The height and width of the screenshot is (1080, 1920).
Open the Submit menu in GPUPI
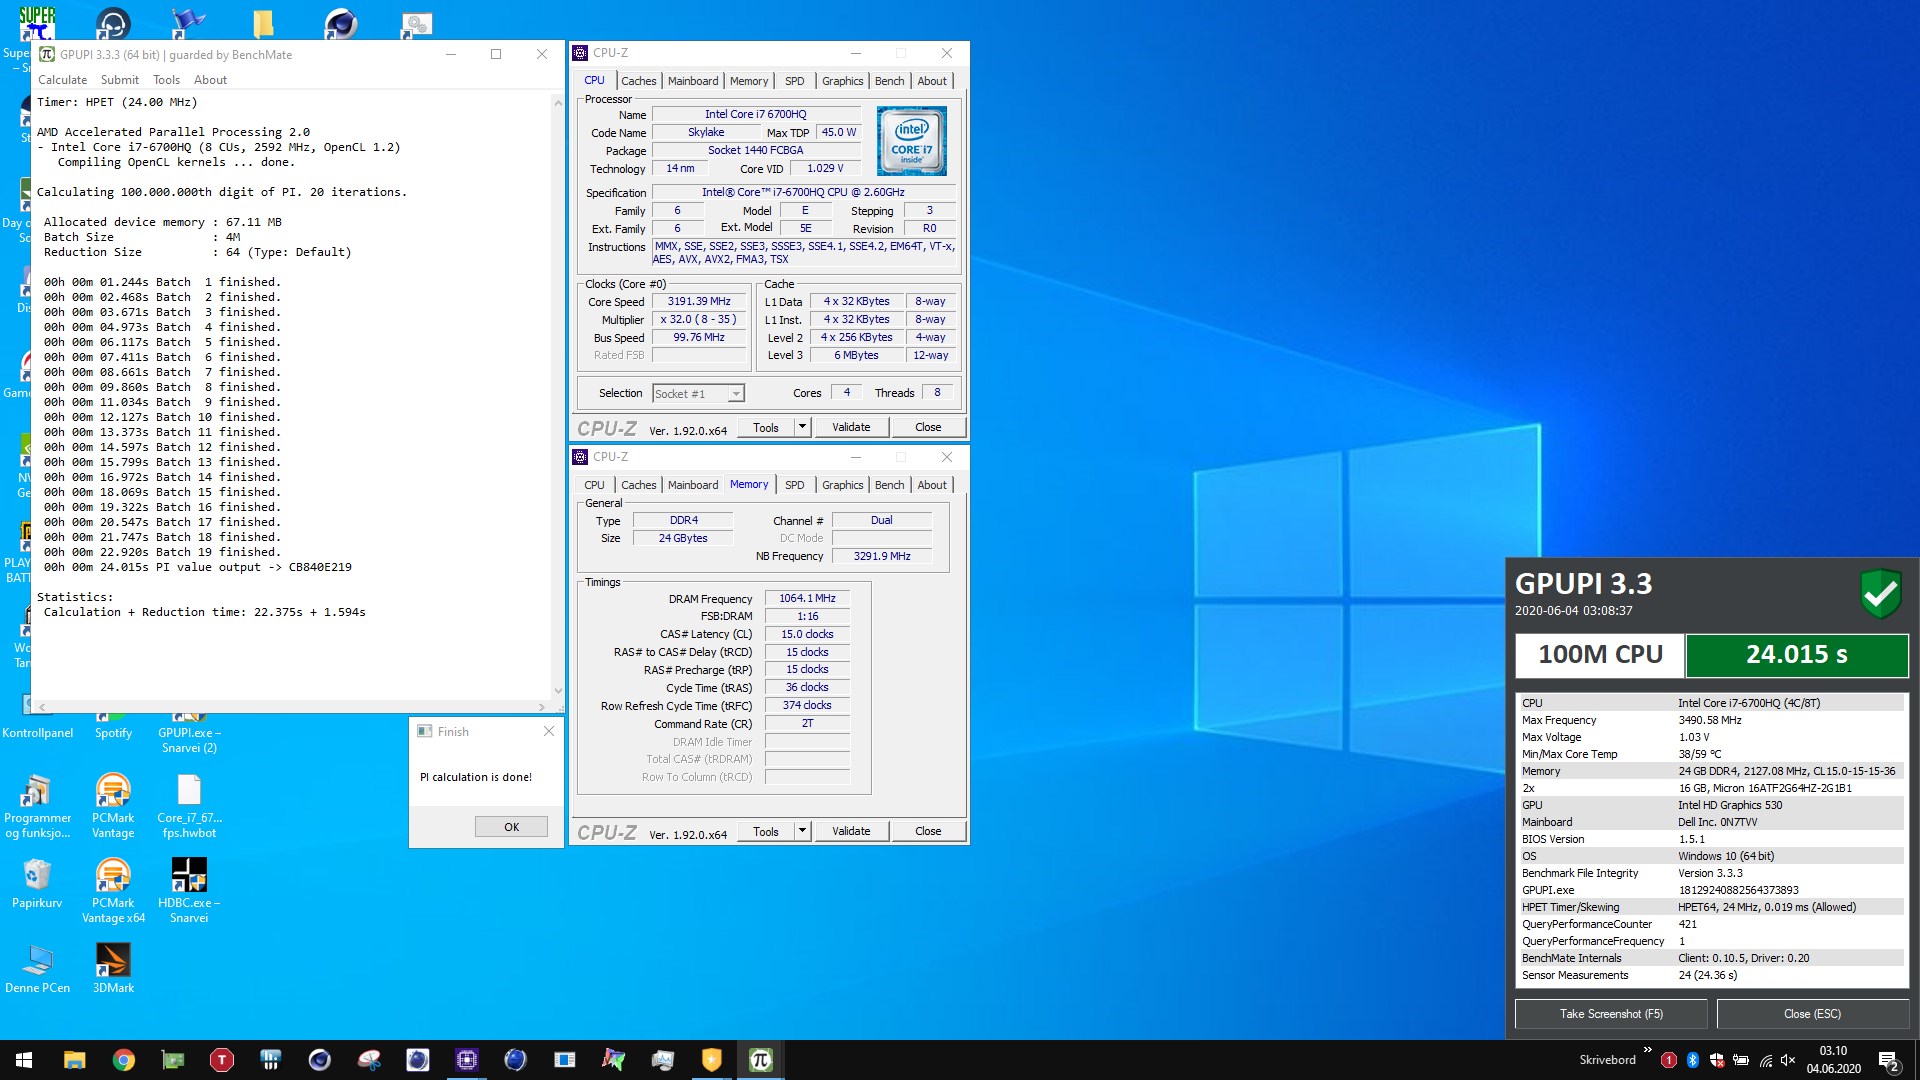click(x=119, y=80)
